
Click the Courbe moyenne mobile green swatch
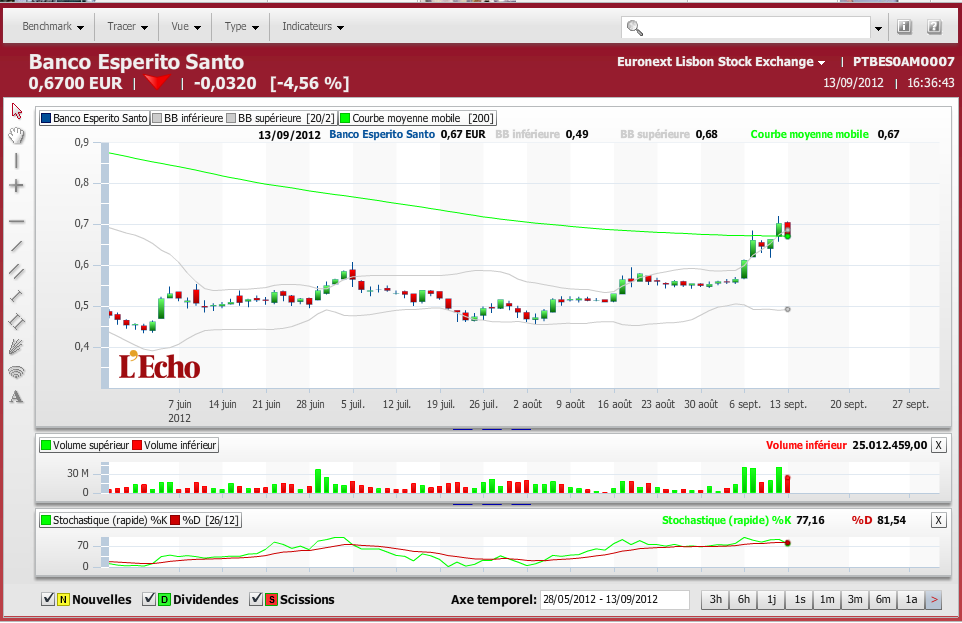[345, 118]
